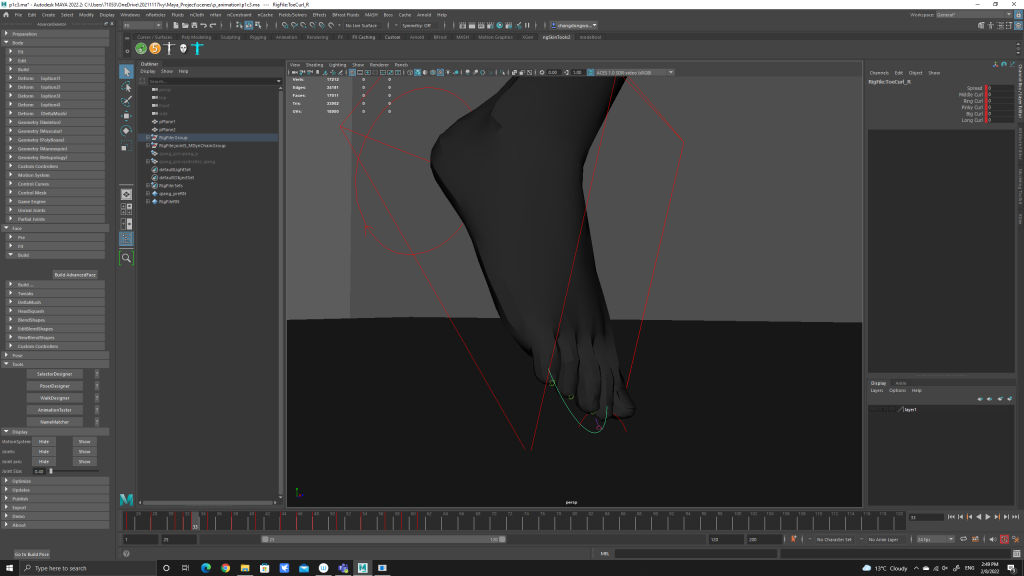This screenshot has width=1024, height=576.
Task: Play the animation forwards
Action: [x=988, y=517]
